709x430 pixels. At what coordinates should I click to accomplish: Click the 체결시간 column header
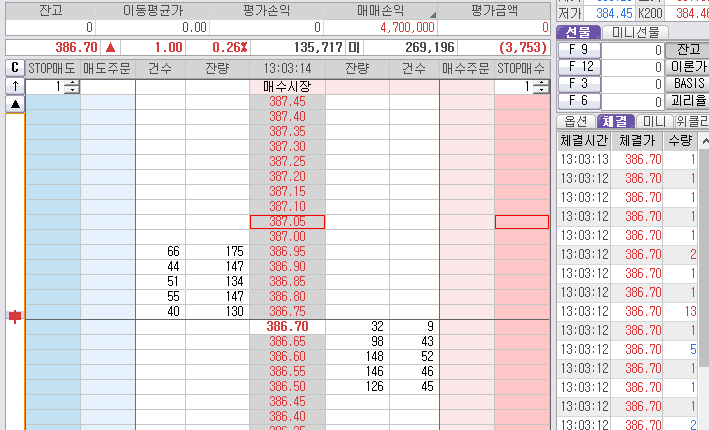pyautogui.click(x=584, y=141)
